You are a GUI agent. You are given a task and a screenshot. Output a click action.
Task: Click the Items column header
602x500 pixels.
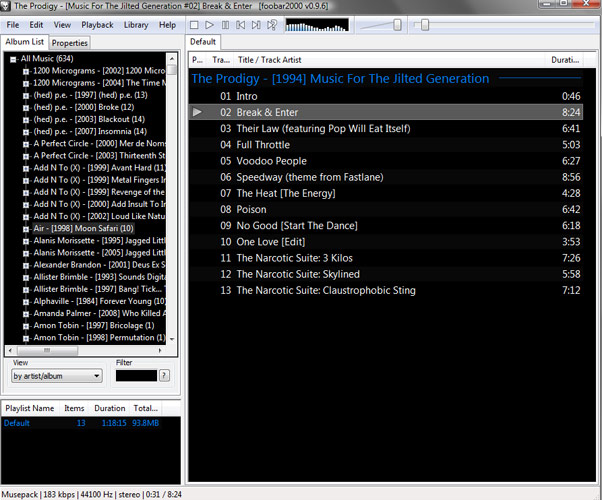point(74,408)
